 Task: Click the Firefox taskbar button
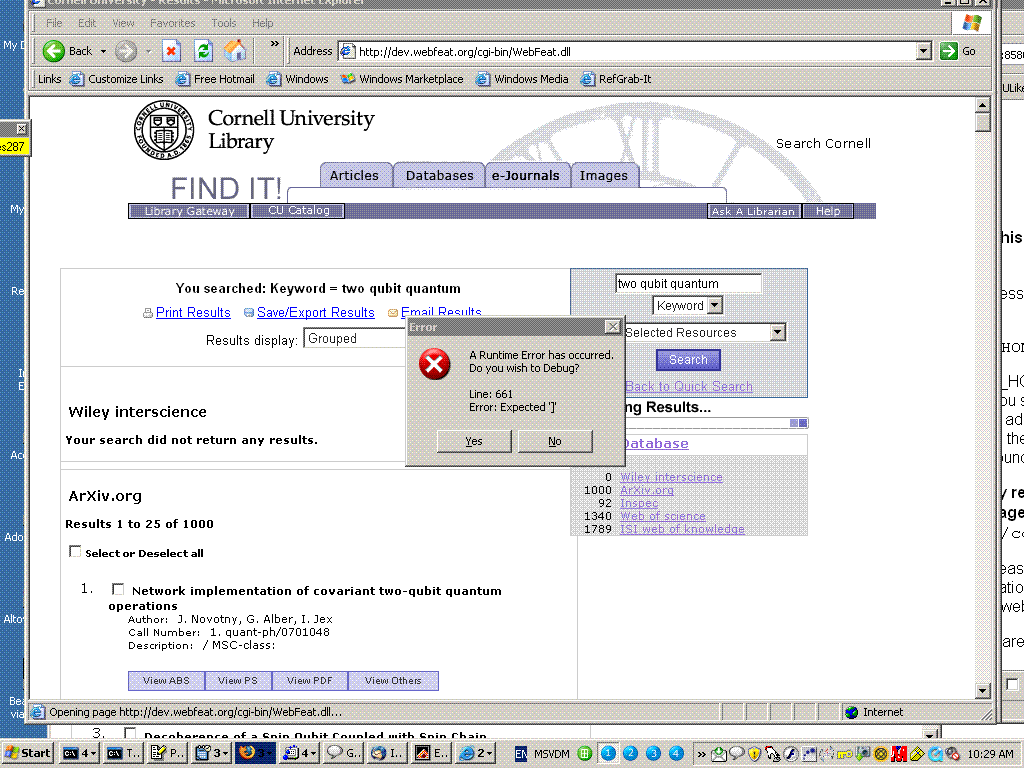pyautogui.click(x=255, y=753)
